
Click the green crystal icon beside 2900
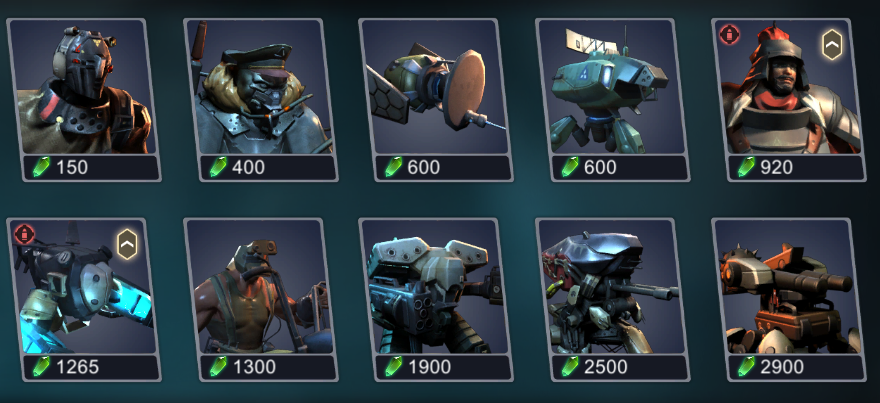(746, 367)
